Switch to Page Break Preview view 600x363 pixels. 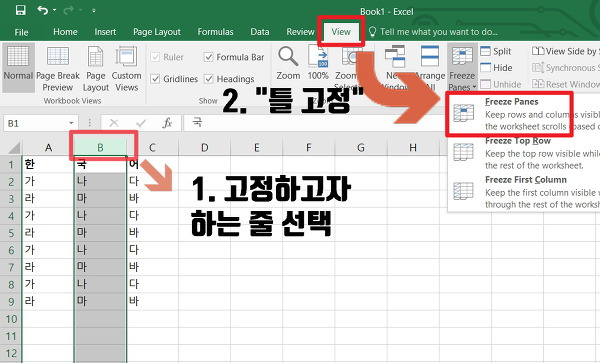58,67
